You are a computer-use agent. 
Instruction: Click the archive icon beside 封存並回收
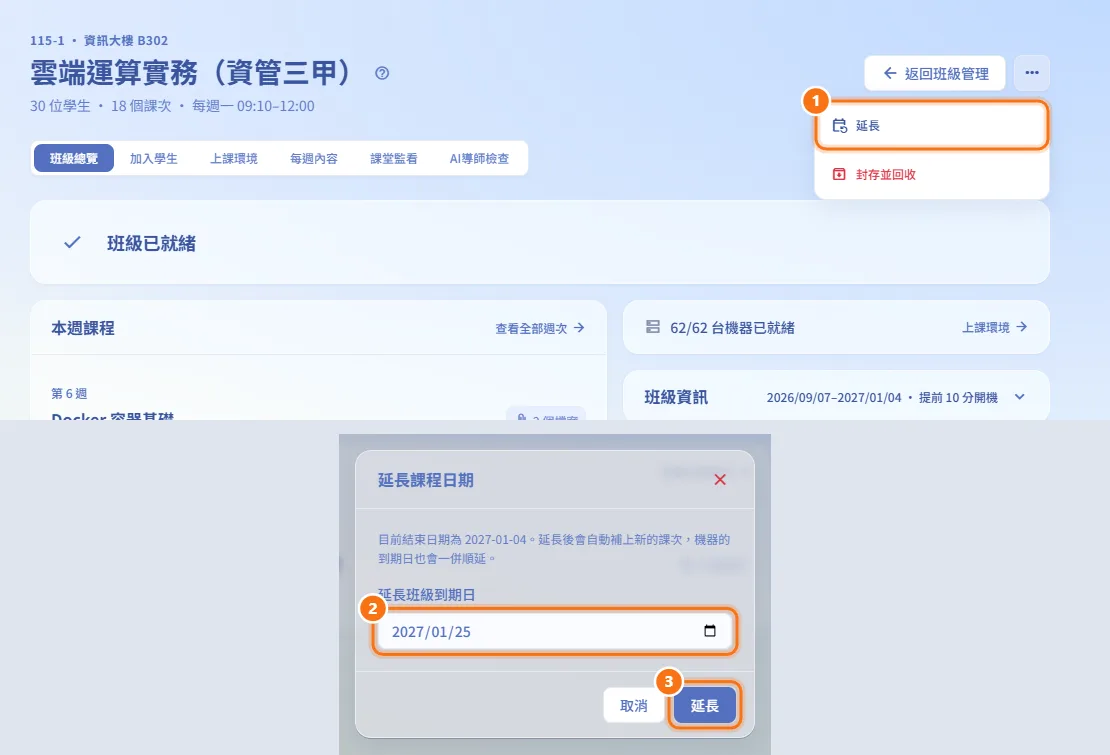point(839,174)
